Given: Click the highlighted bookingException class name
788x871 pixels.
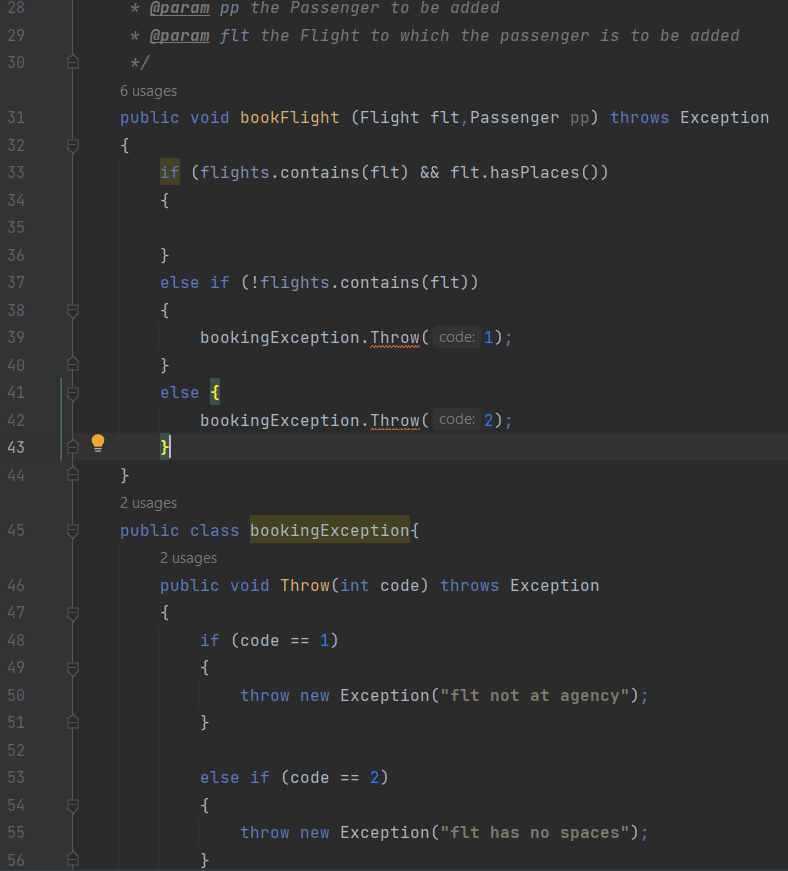Looking at the screenshot, I should pos(329,530).
